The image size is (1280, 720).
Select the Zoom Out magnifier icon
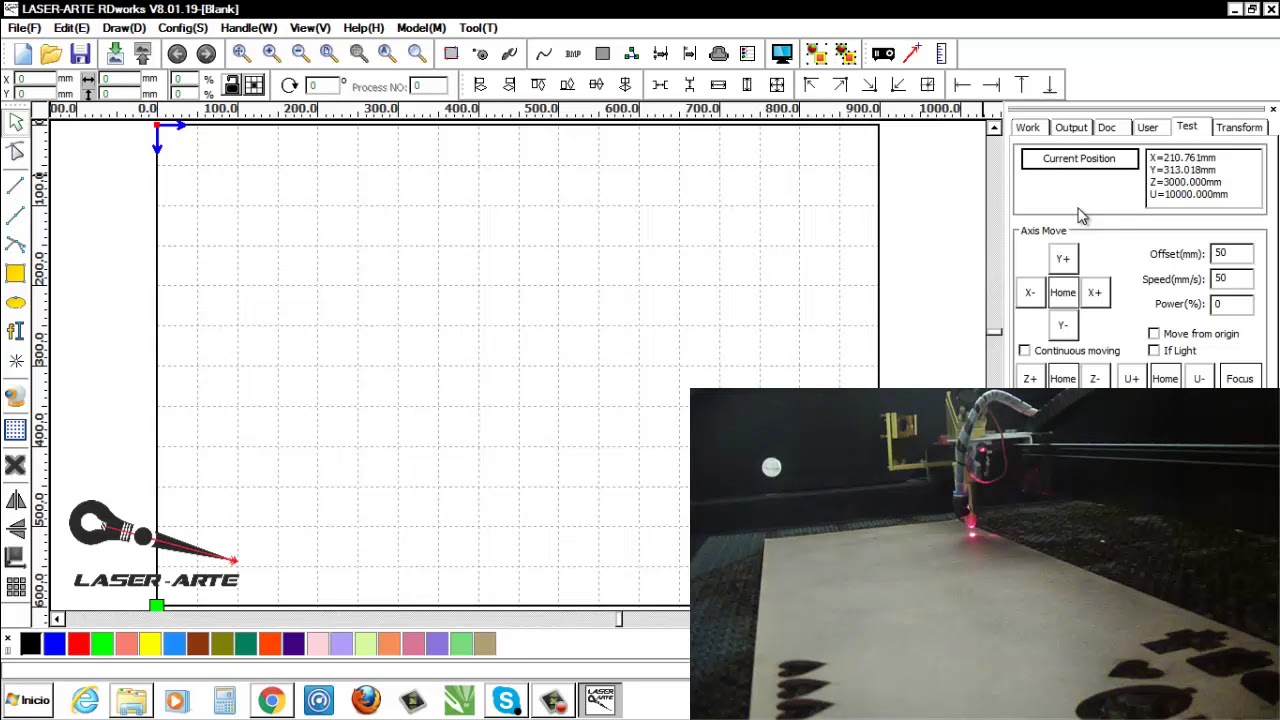point(300,54)
